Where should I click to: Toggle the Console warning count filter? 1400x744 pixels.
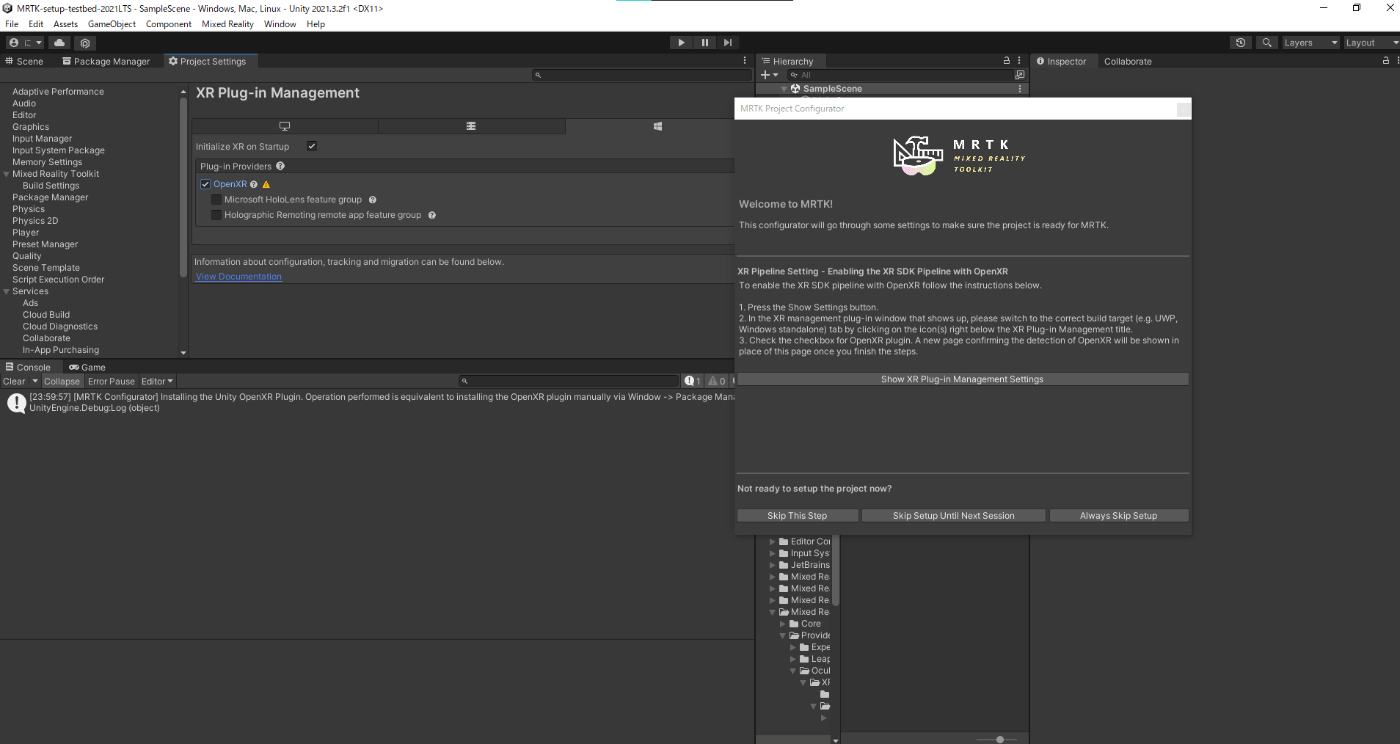(717, 381)
